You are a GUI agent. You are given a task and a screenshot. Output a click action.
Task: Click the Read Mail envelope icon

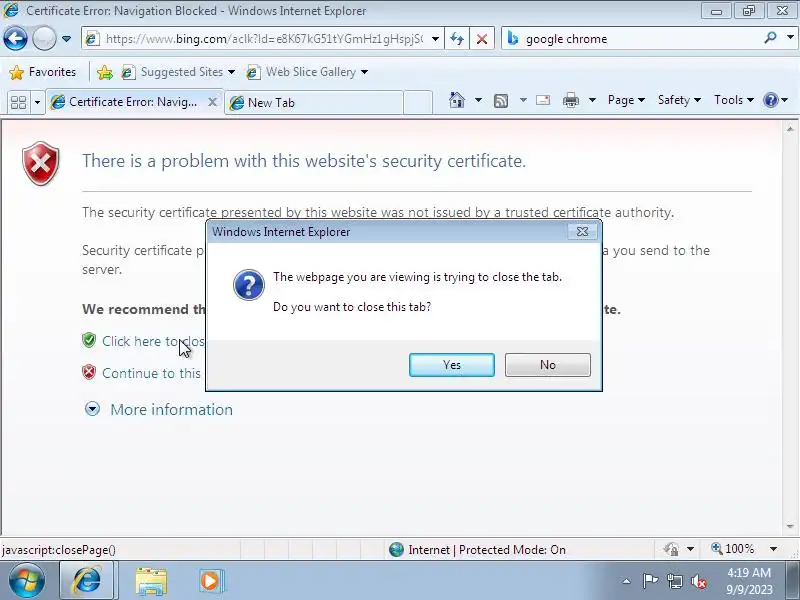coord(543,100)
